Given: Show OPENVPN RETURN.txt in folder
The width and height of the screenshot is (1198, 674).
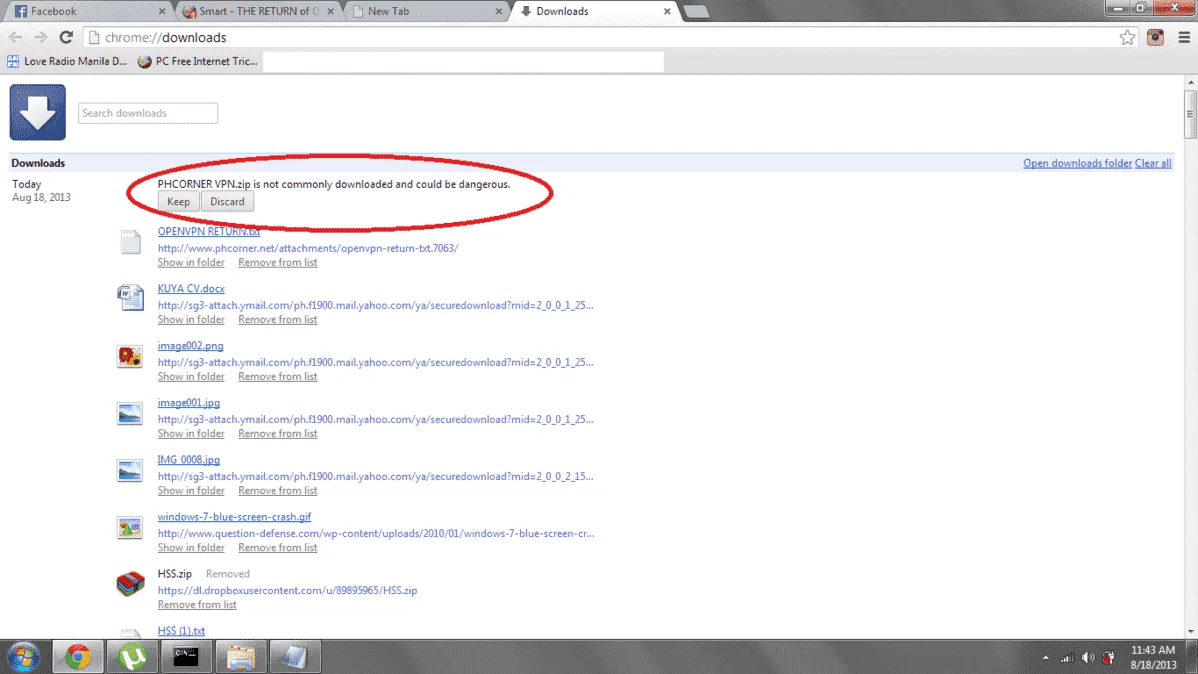Looking at the screenshot, I should tap(191, 262).
